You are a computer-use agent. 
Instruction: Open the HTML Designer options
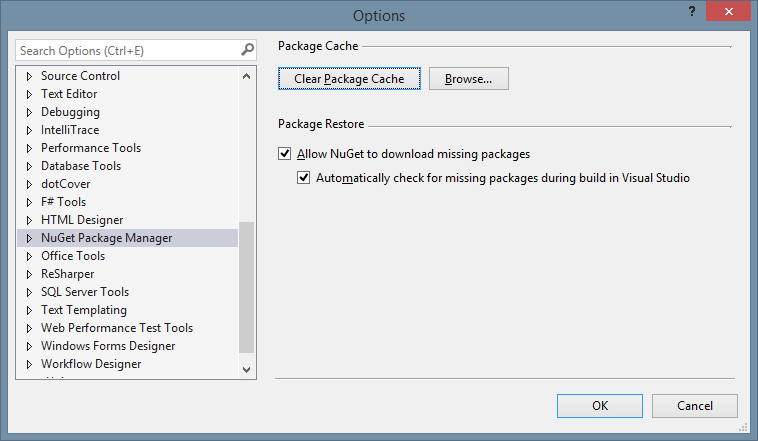point(82,220)
